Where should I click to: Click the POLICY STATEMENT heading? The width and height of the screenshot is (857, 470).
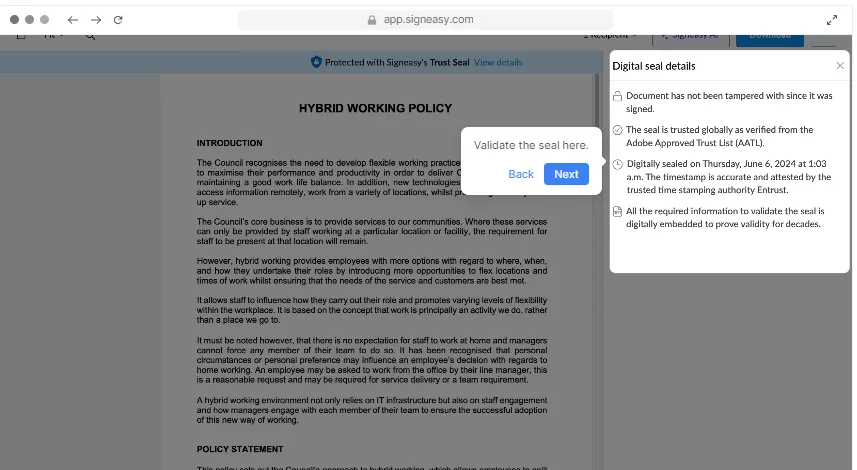pyautogui.click(x=240, y=449)
